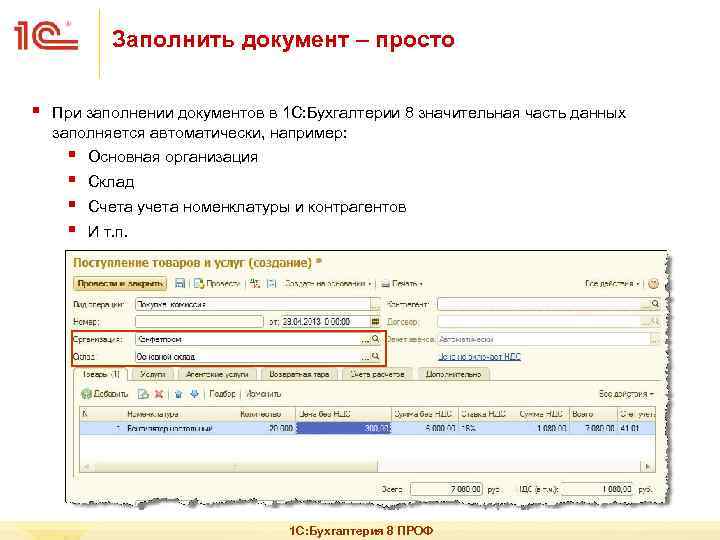Click the Сумма без НДС column header
Image resolution: width=720 pixels, height=540 pixels.
point(425,414)
